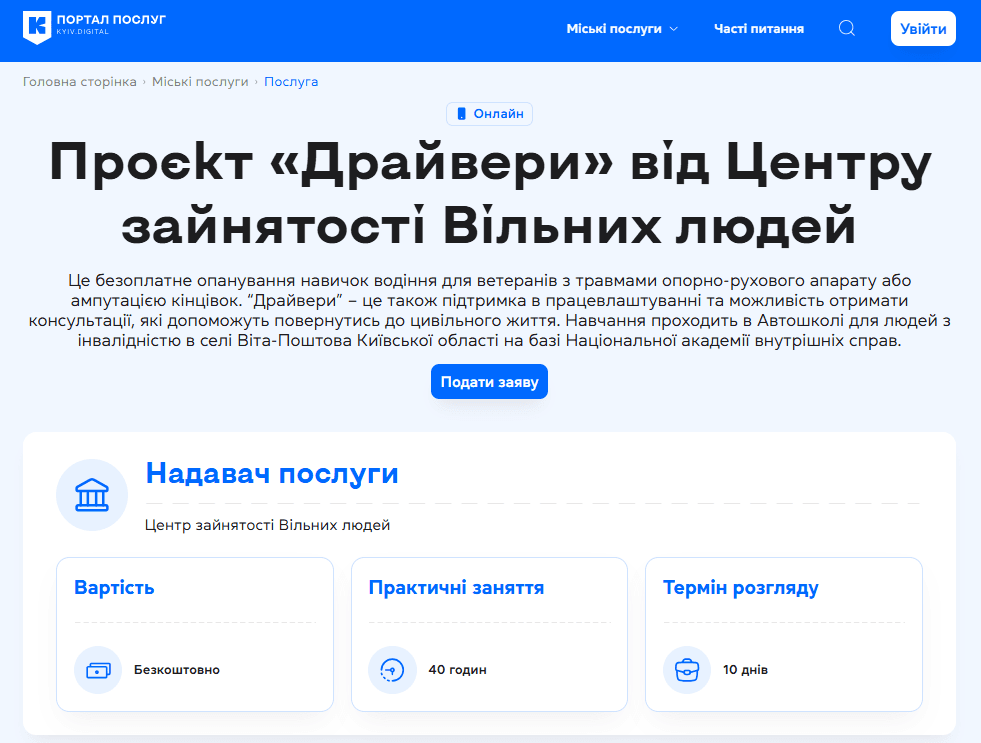The height and width of the screenshot is (743, 981).
Task: Click the ПОРТАЛ ПОСЛУГ header title
Action: click(x=113, y=20)
